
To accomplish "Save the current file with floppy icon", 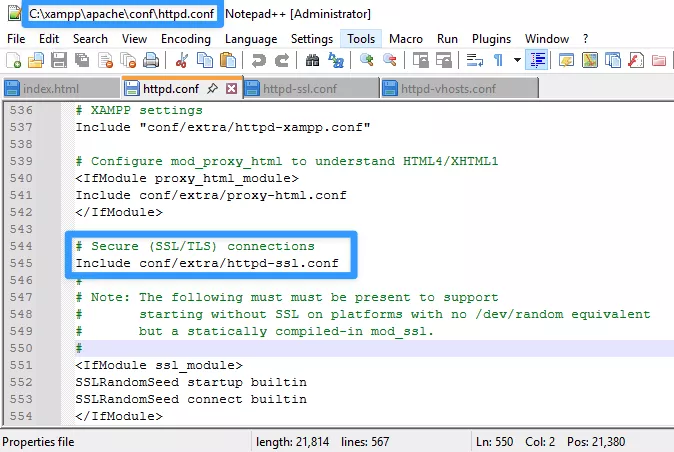I will (59, 60).
